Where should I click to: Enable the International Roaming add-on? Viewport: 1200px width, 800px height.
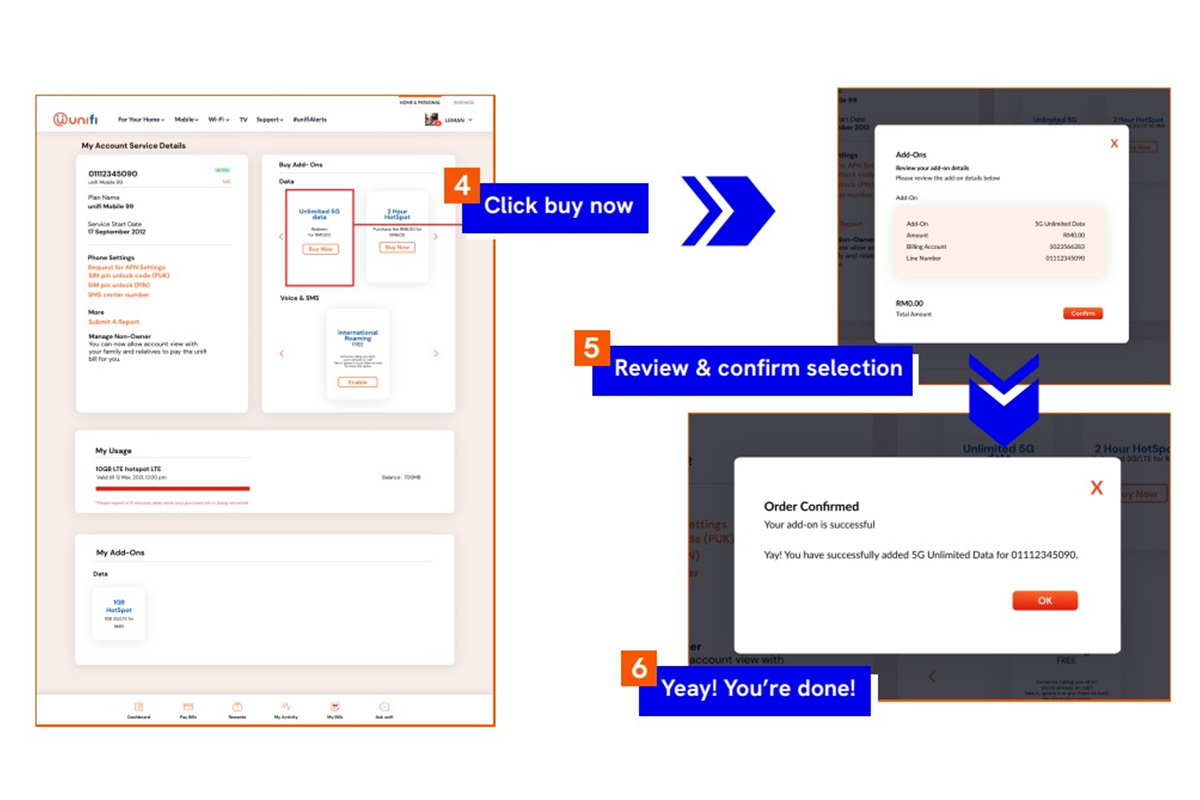(x=358, y=382)
